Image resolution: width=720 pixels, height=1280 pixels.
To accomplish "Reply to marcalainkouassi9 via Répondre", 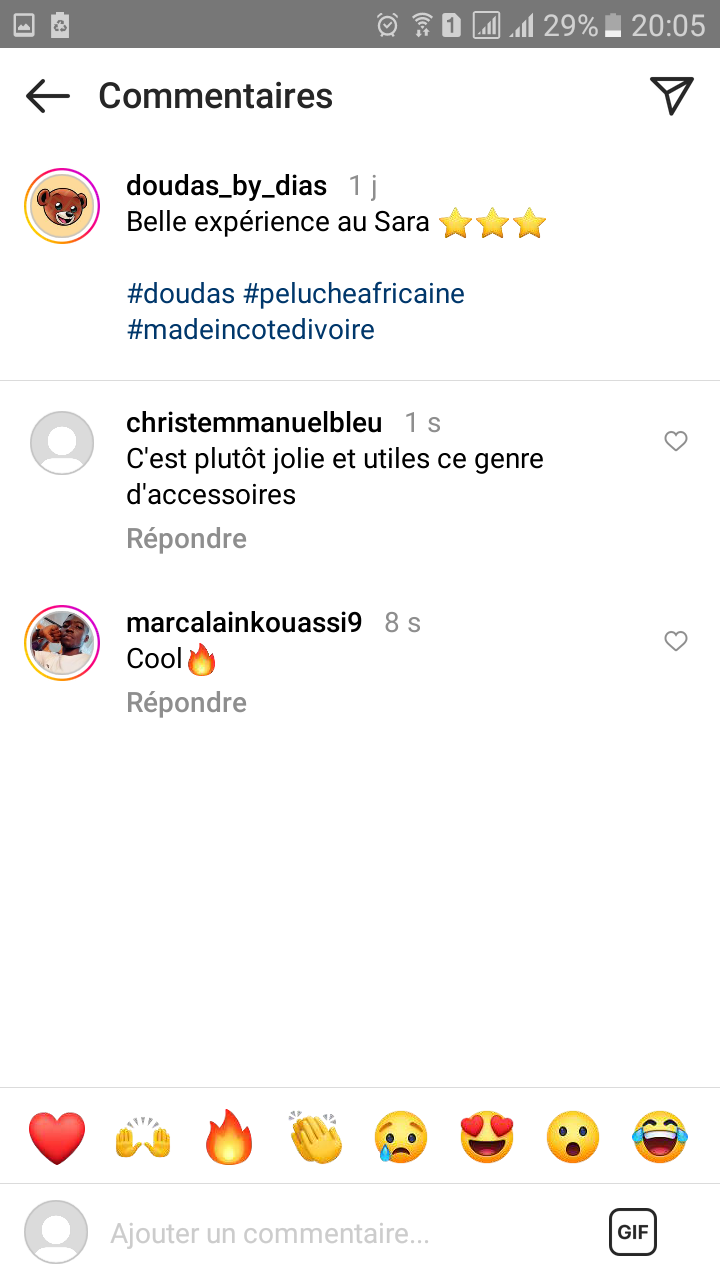I will (x=186, y=703).
